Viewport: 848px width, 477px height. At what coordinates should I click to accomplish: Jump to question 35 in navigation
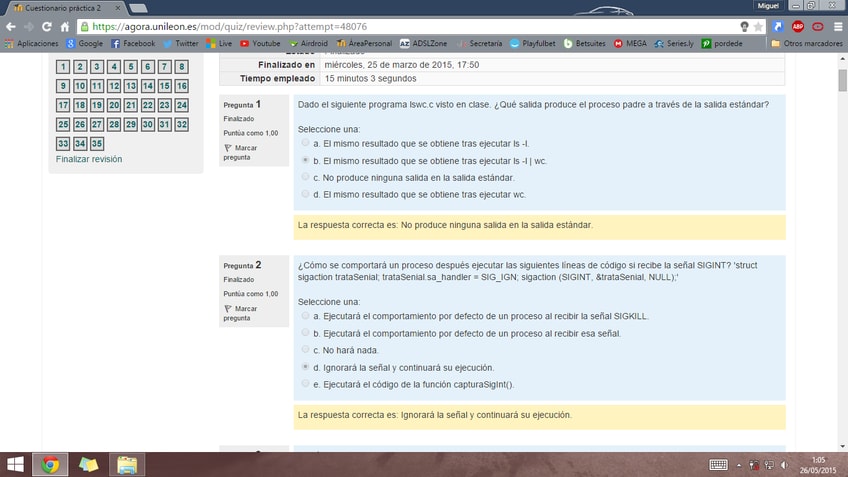97,143
